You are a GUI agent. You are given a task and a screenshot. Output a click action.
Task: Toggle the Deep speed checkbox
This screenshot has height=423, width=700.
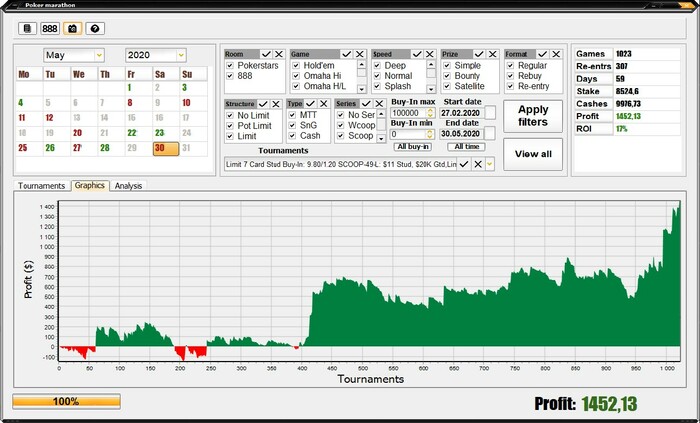coord(377,66)
